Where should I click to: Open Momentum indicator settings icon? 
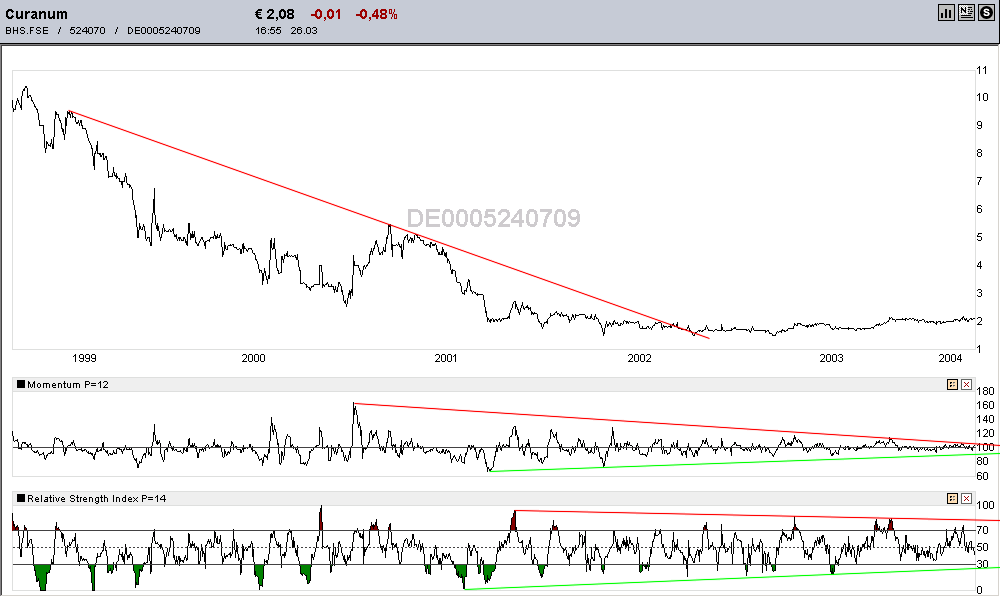point(952,384)
